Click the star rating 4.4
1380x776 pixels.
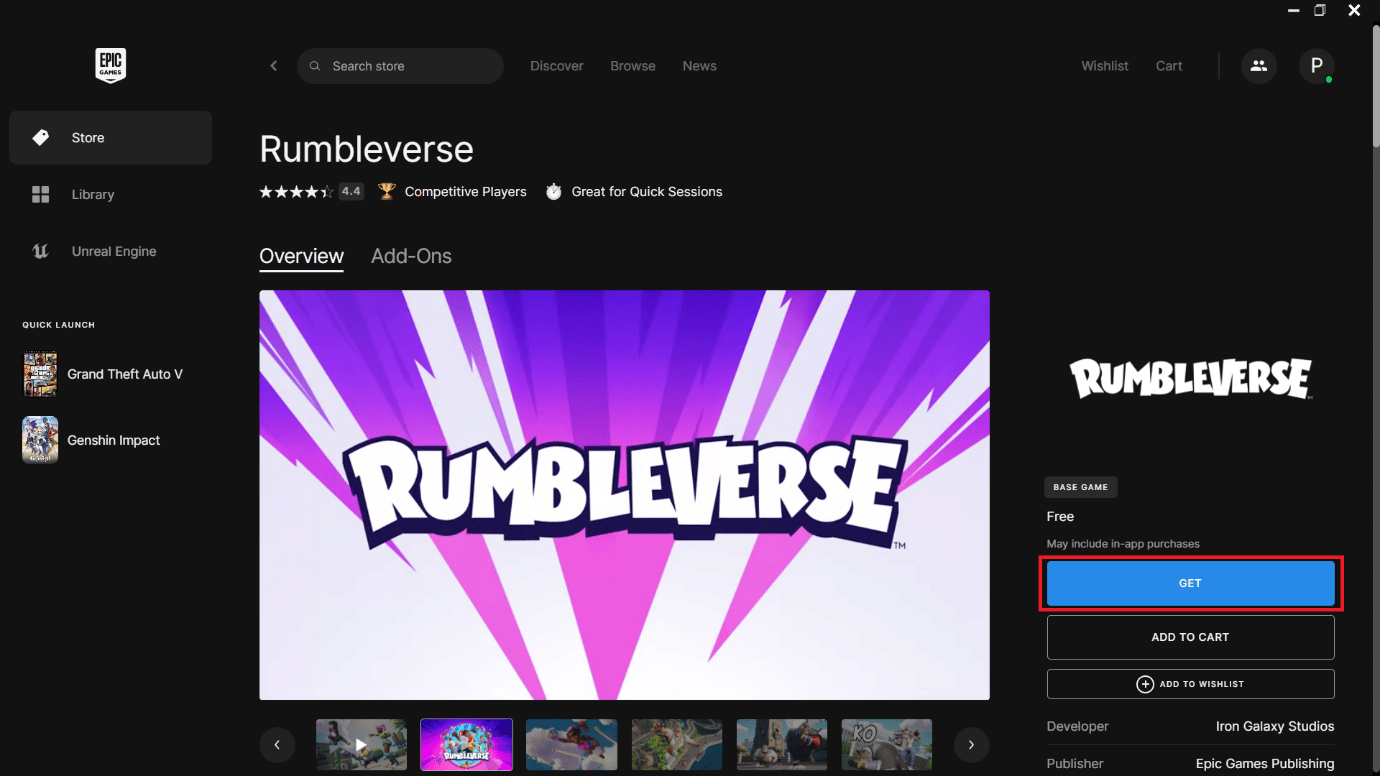click(311, 191)
